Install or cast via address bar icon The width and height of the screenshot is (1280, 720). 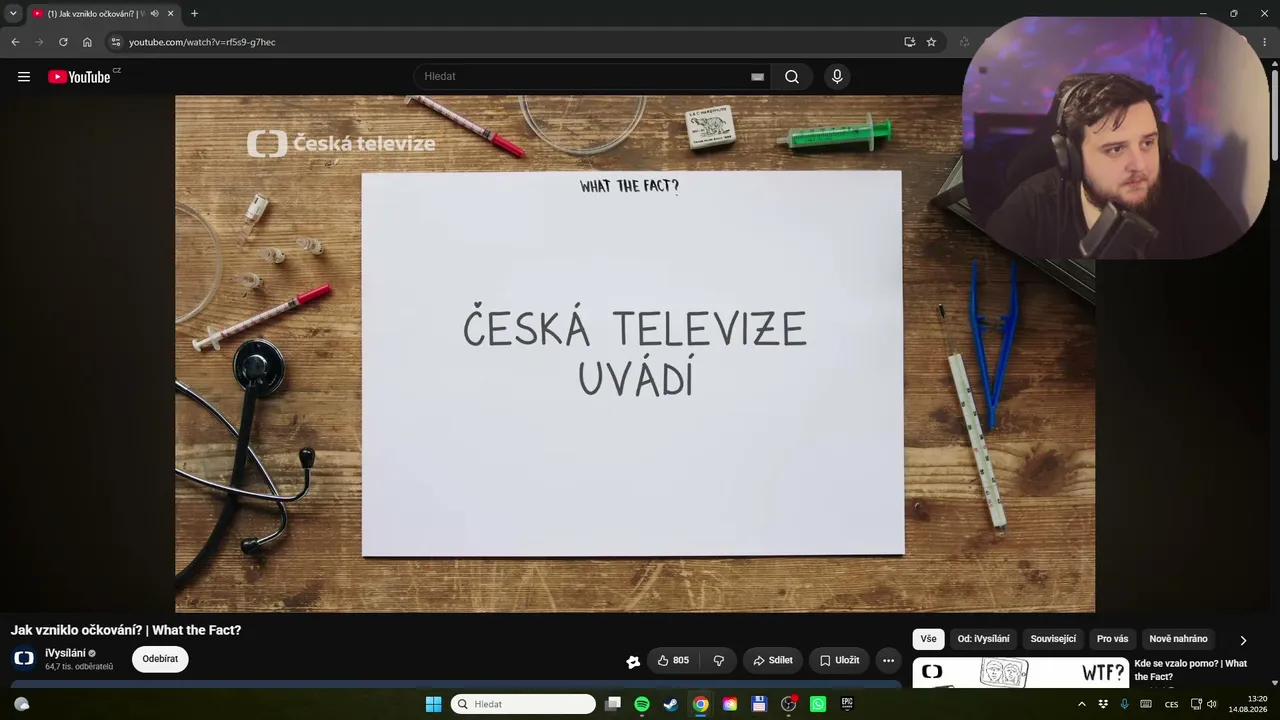click(x=909, y=42)
